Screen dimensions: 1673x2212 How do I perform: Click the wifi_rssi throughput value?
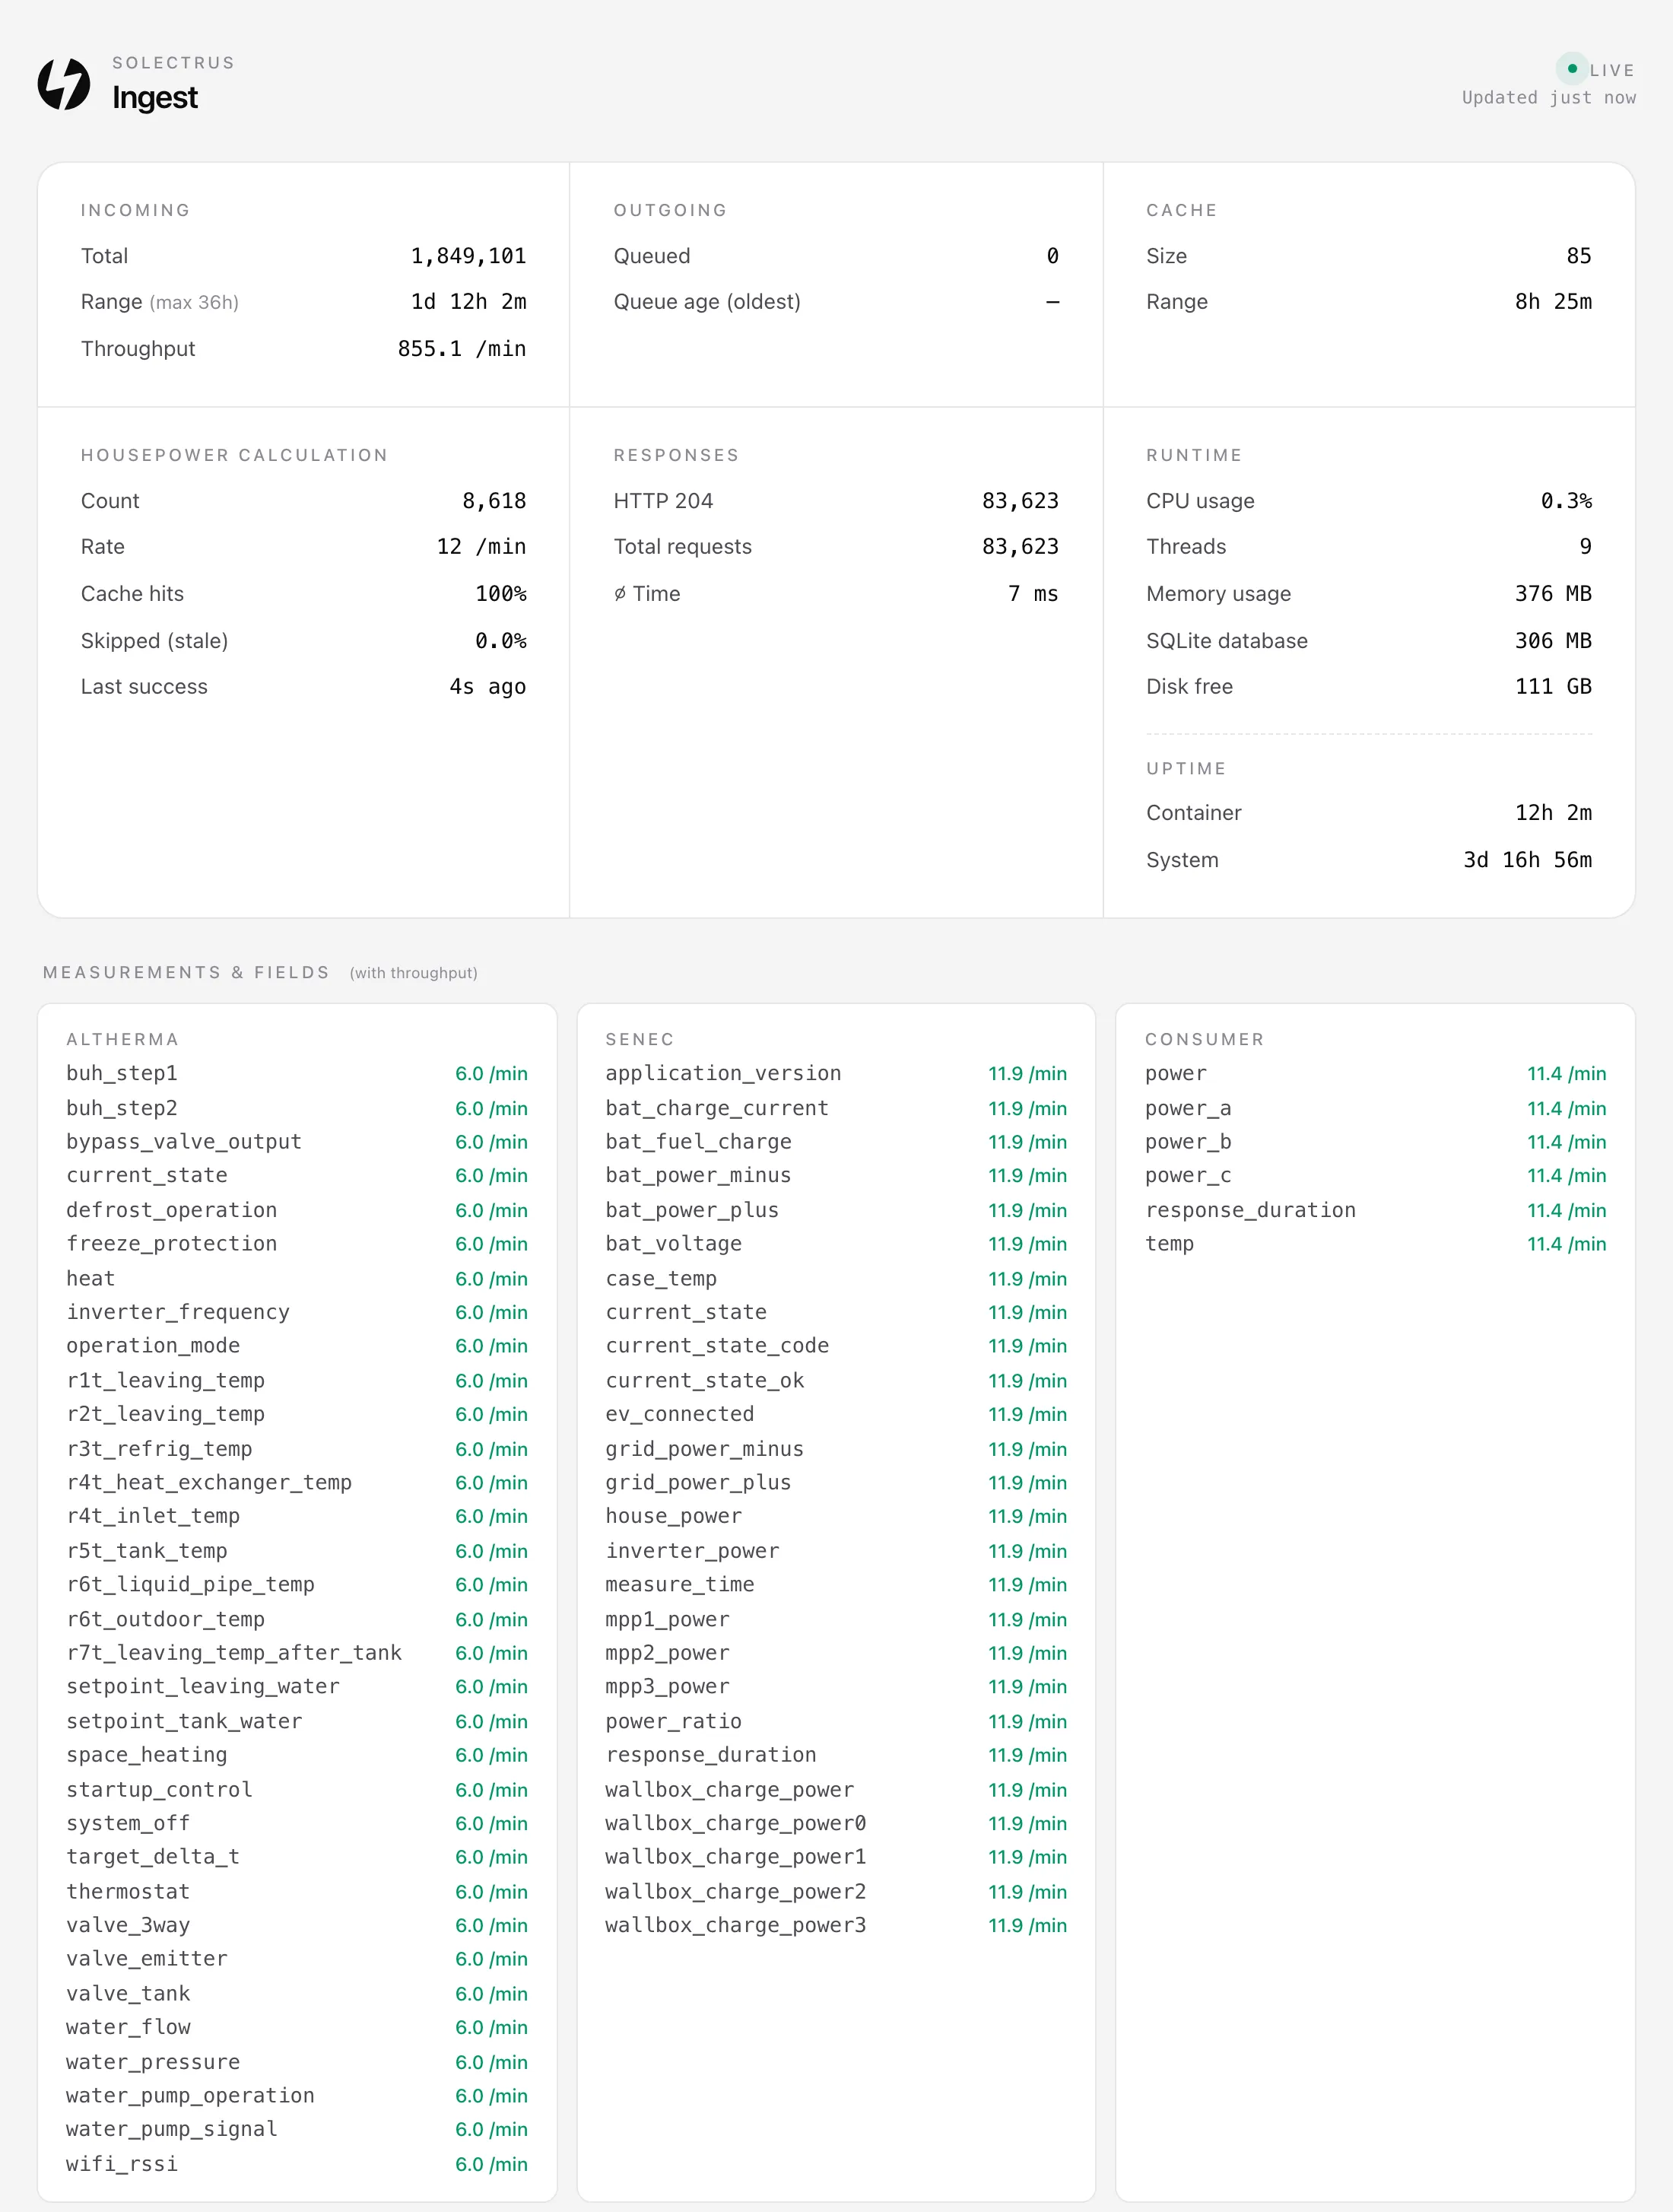point(491,2164)
